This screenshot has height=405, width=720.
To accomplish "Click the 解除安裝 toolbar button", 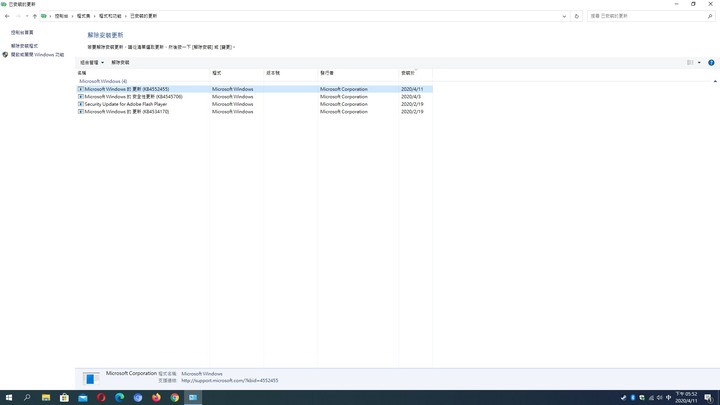I will (120, 62).
